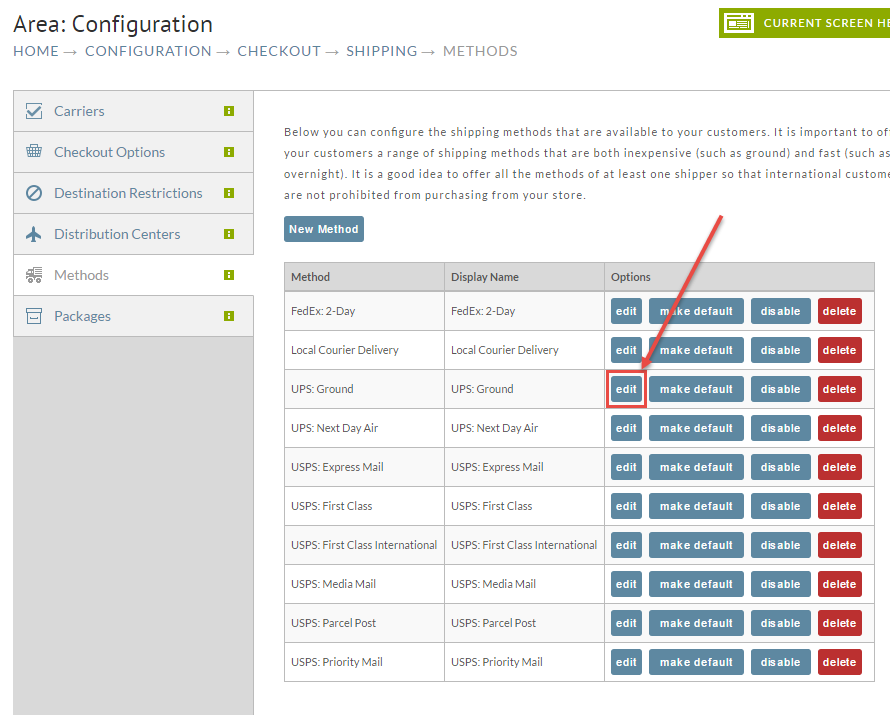Delete USPS: Parcel Post method

coord(839,623)
